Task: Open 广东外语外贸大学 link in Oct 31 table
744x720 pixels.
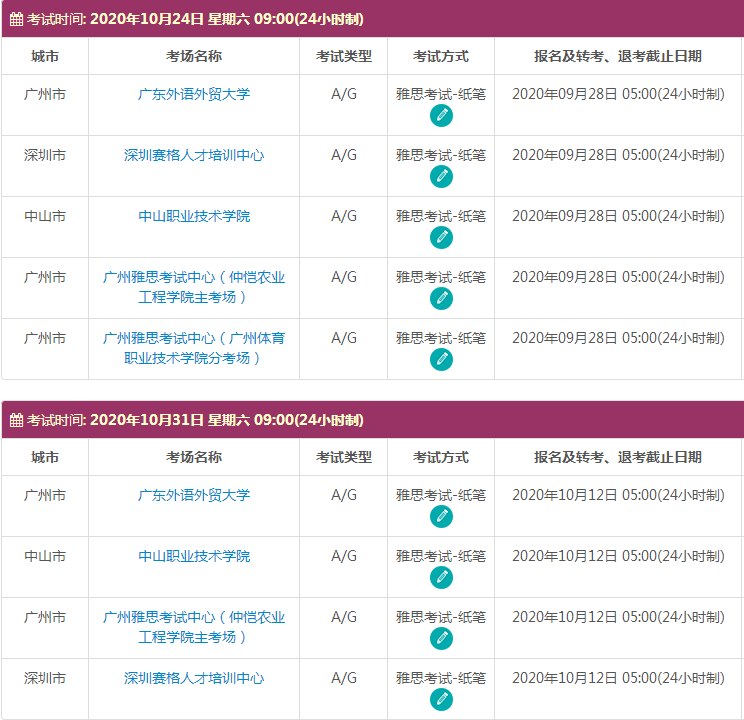Action: pyautogui.click(x=194, y=495)
